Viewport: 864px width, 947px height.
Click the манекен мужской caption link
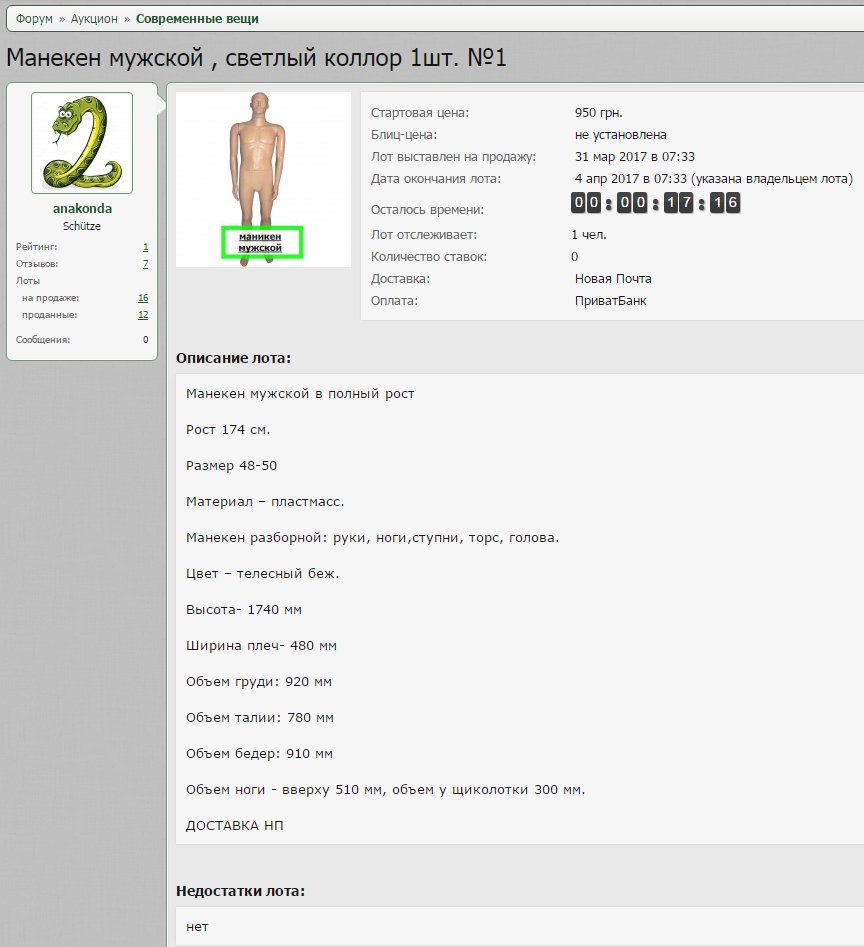click(x=260, y=242)
